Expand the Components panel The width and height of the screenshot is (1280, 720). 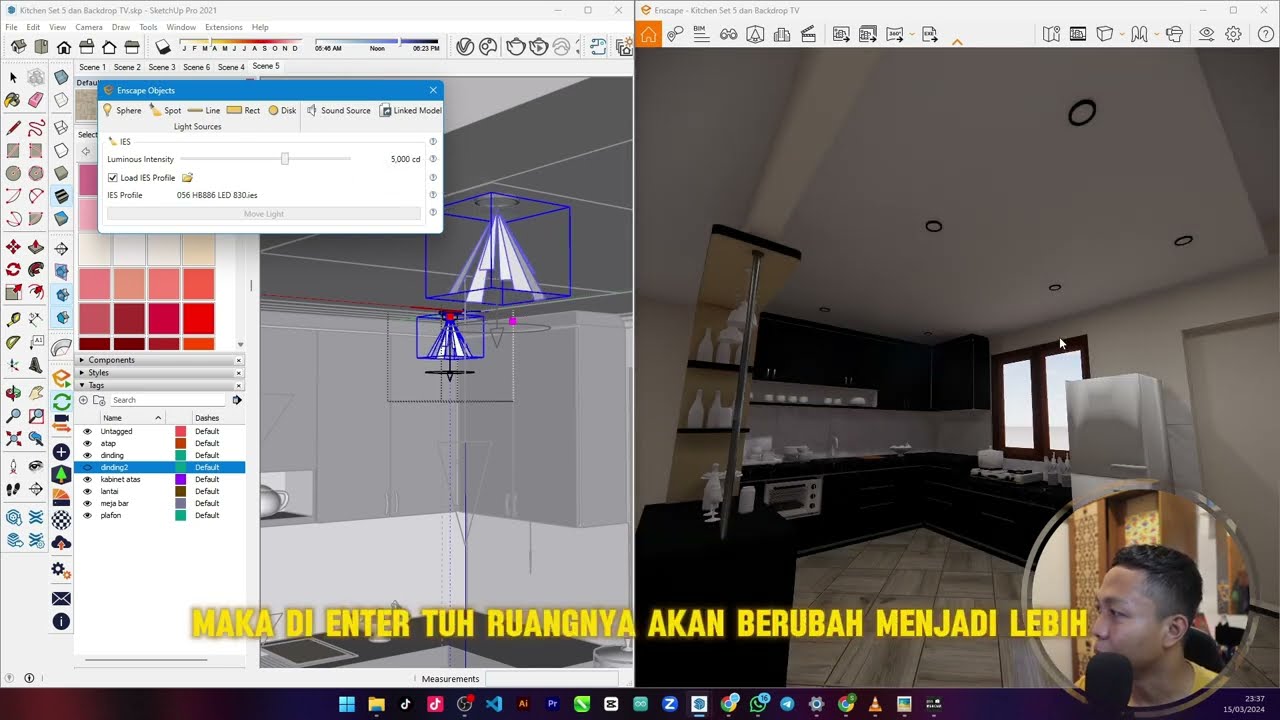[x=82, y=360]
